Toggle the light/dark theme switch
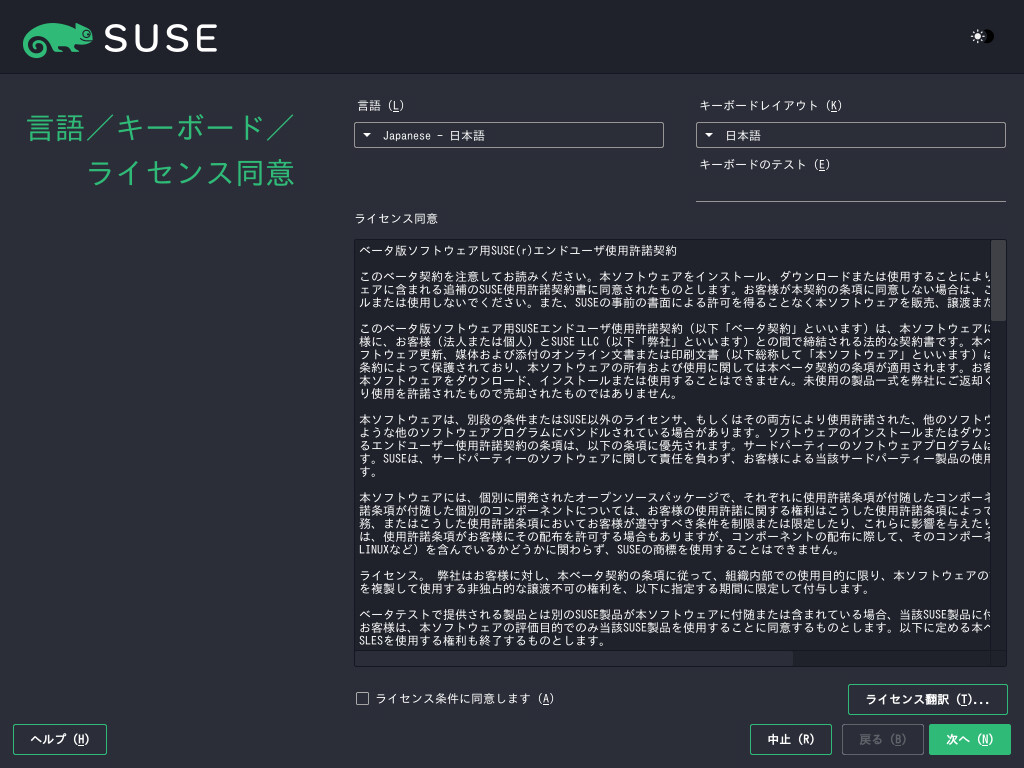The image size is (1024, 768). (x=982, y=37)
